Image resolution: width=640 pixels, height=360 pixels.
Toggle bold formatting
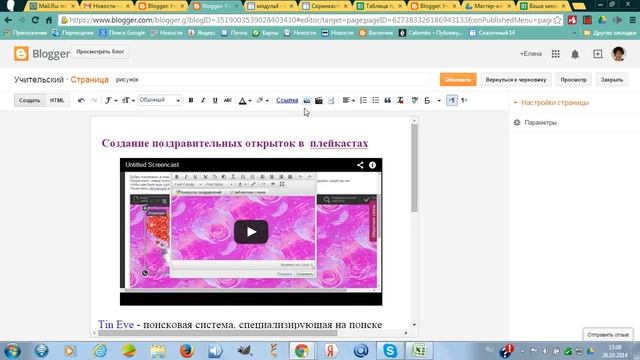point(191,100)
